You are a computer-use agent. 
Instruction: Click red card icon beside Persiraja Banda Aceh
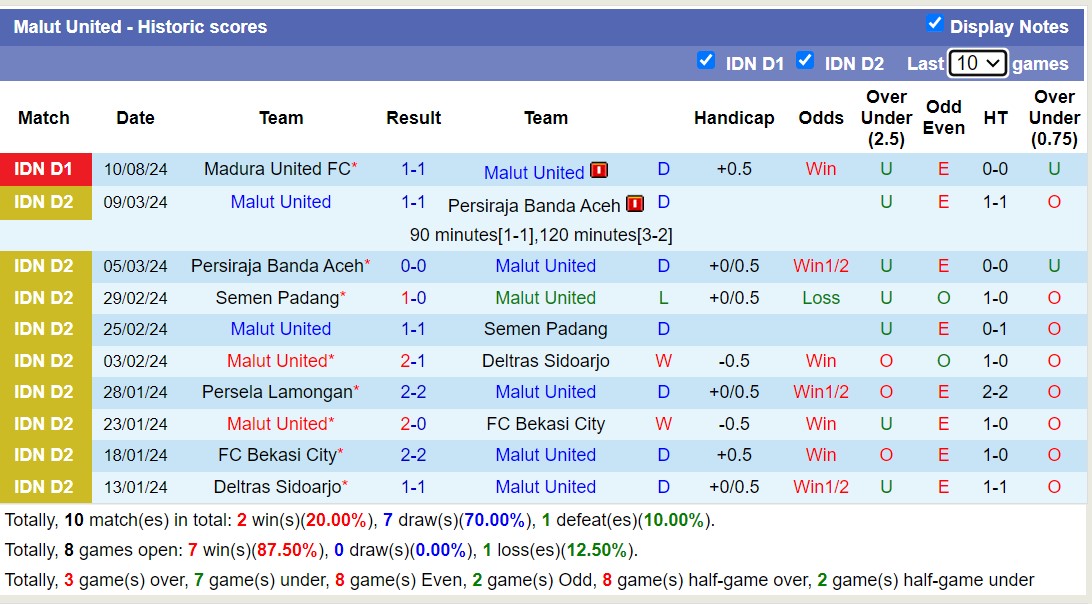coord(635,204)
